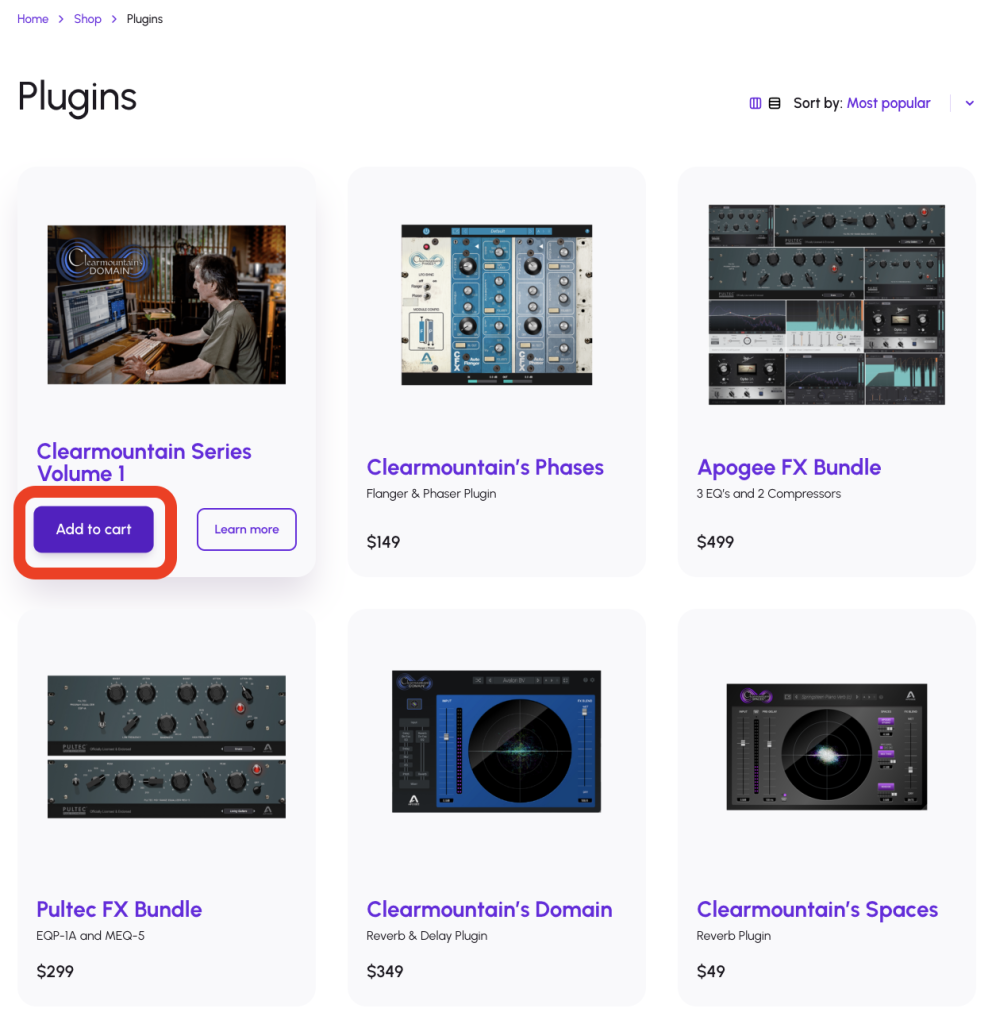Screen dimensions: 992x1024
Task: Switch to the list view layout icon
Action: pos(774,103)
